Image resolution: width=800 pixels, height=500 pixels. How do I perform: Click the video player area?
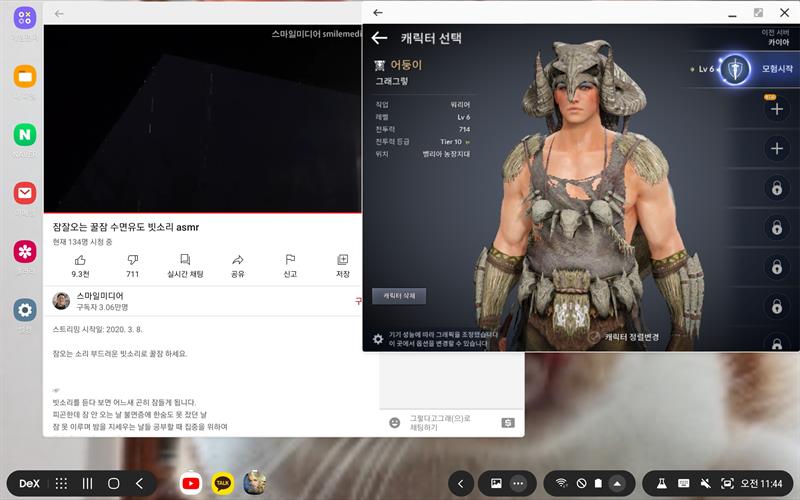203,118
